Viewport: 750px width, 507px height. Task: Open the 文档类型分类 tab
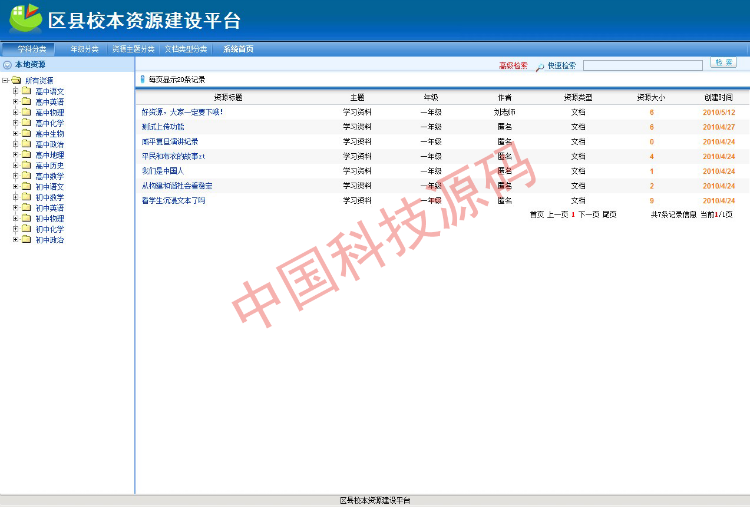point(186,49)
